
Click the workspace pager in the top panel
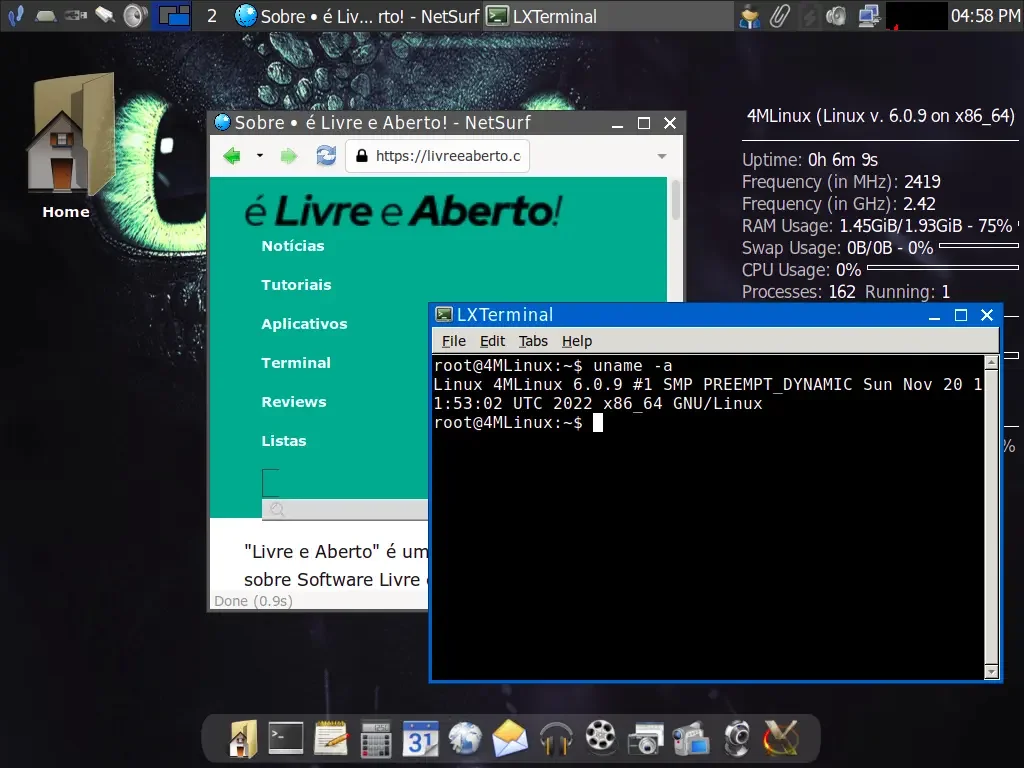(x=172, y=15)
